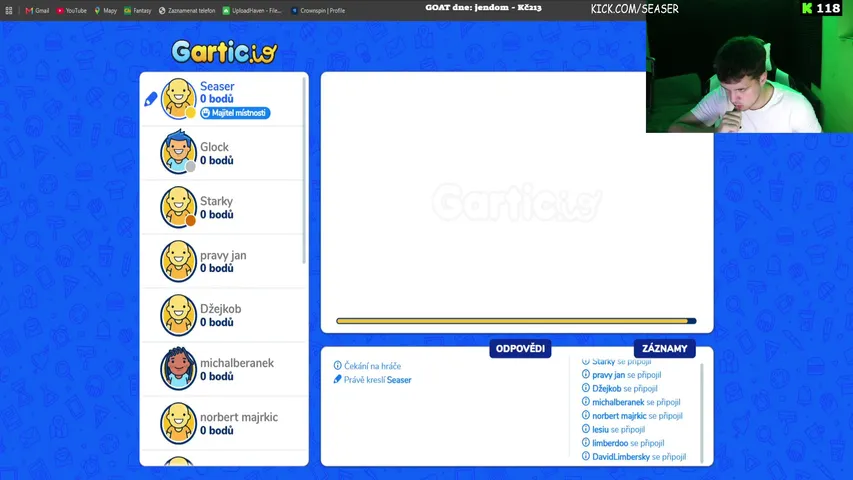Click DavidLimbersky in the join log
Screen dimensions: 853x480
pyautogui.click(x=621, y=457)
